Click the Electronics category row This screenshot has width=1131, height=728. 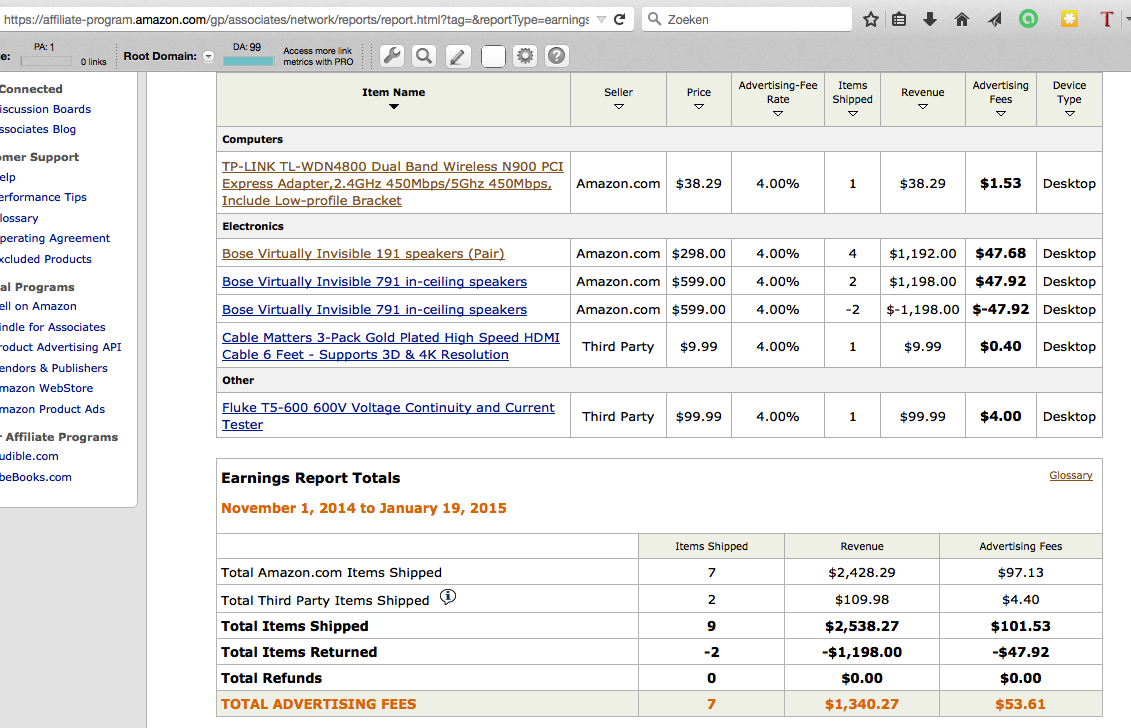(x=659, y=226)
